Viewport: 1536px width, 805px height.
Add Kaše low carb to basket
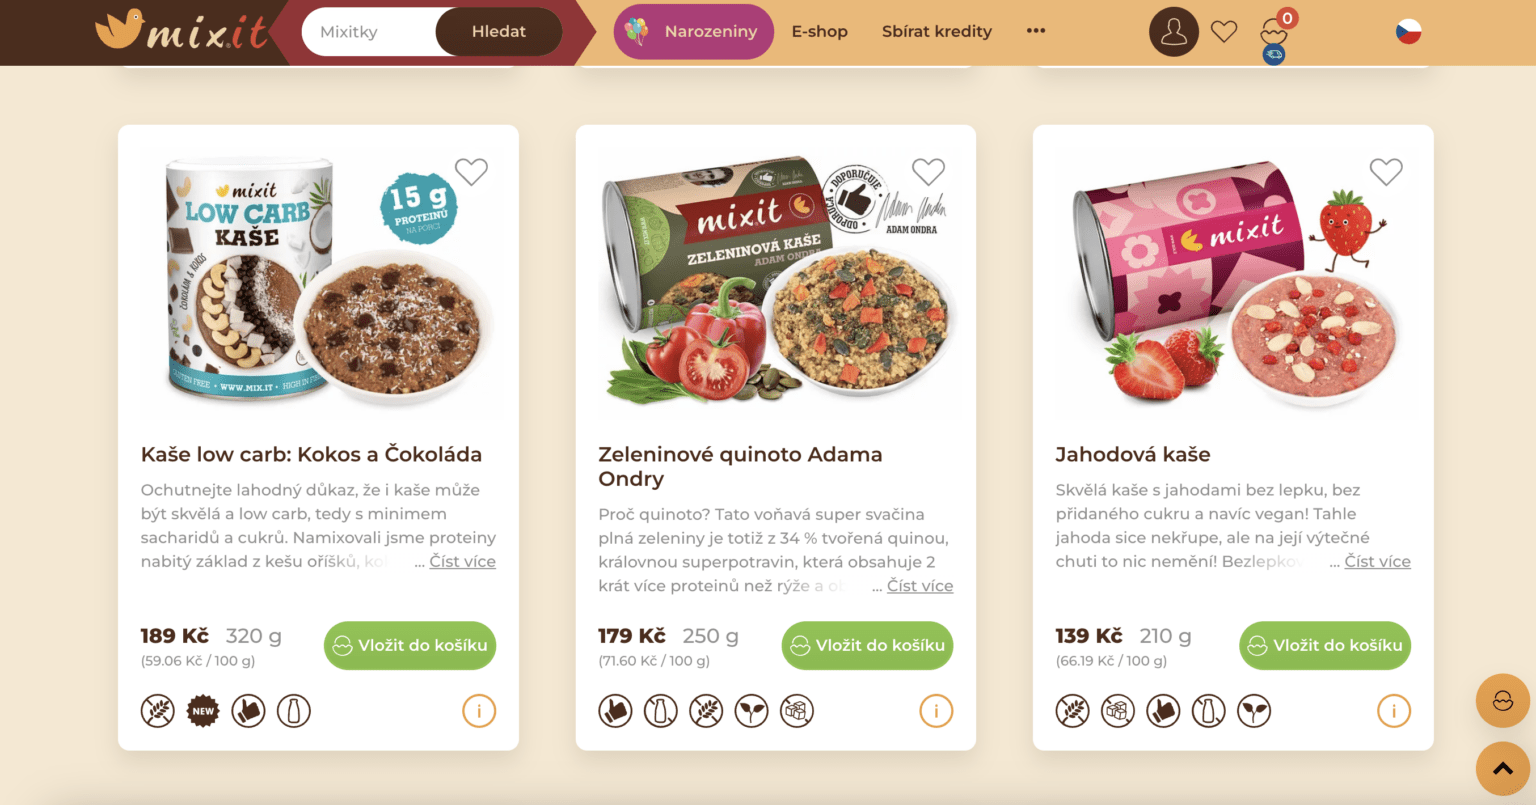[x=410, y=646]
